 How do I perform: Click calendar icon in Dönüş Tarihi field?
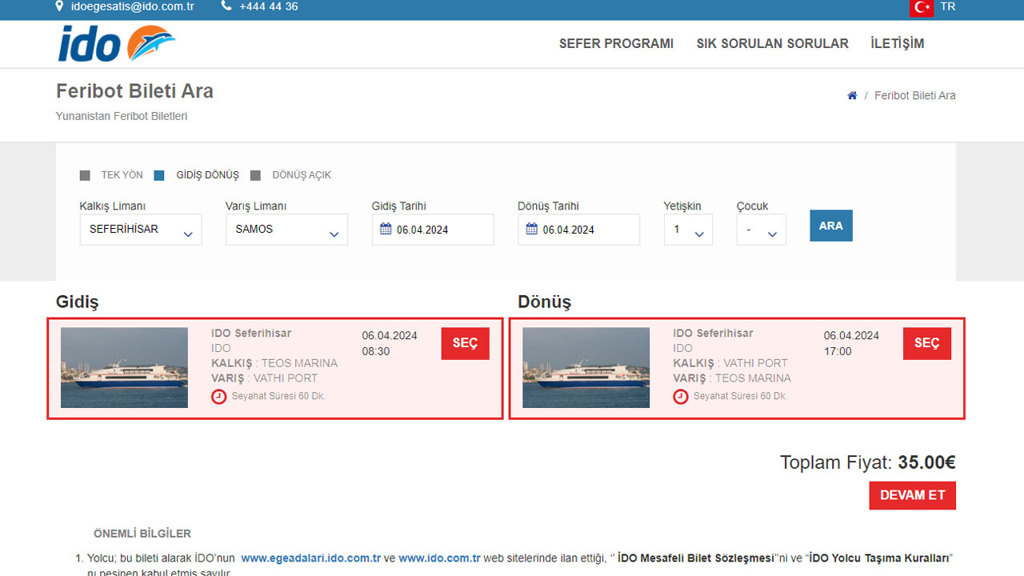(x=532, y=230)
